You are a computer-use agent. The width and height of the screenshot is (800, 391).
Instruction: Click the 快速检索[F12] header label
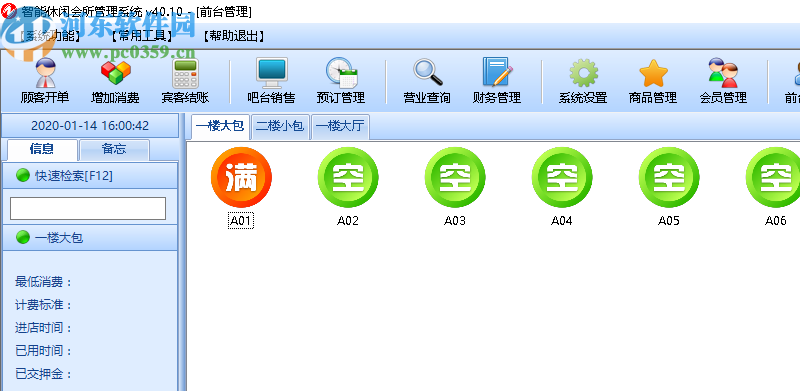click(x=74, y=176)
